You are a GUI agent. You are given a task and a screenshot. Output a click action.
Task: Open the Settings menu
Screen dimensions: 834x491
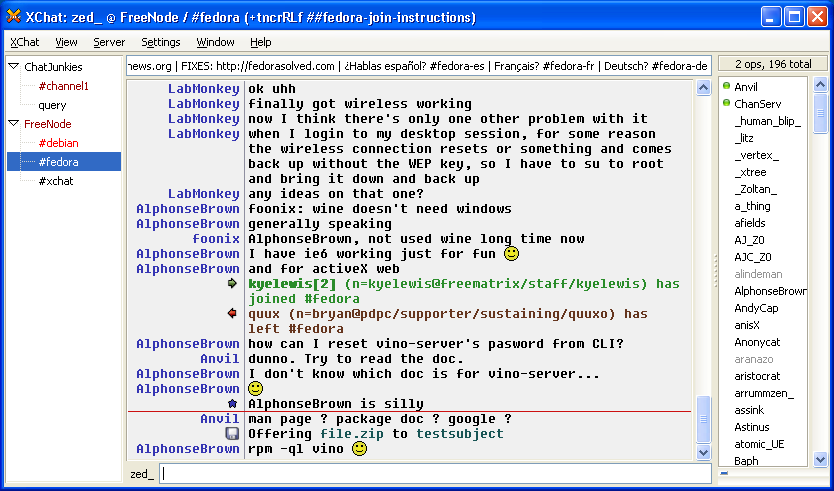point(161,42)
